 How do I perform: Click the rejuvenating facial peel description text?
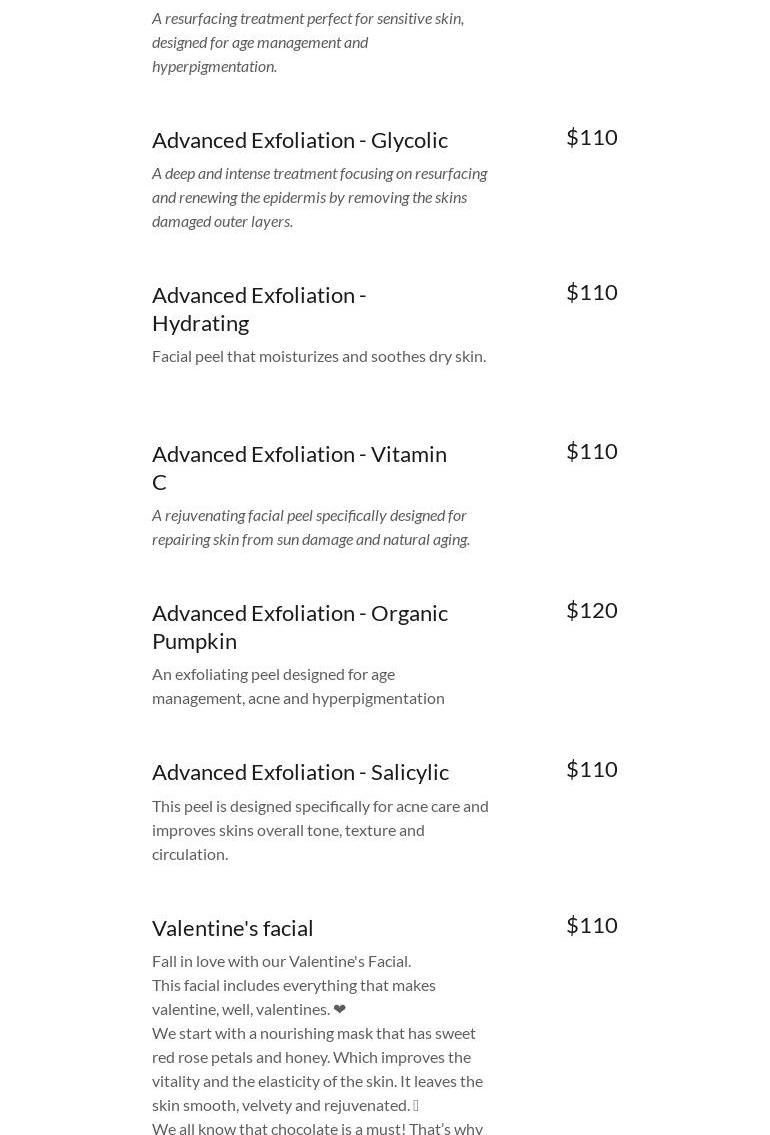point(310,527)
